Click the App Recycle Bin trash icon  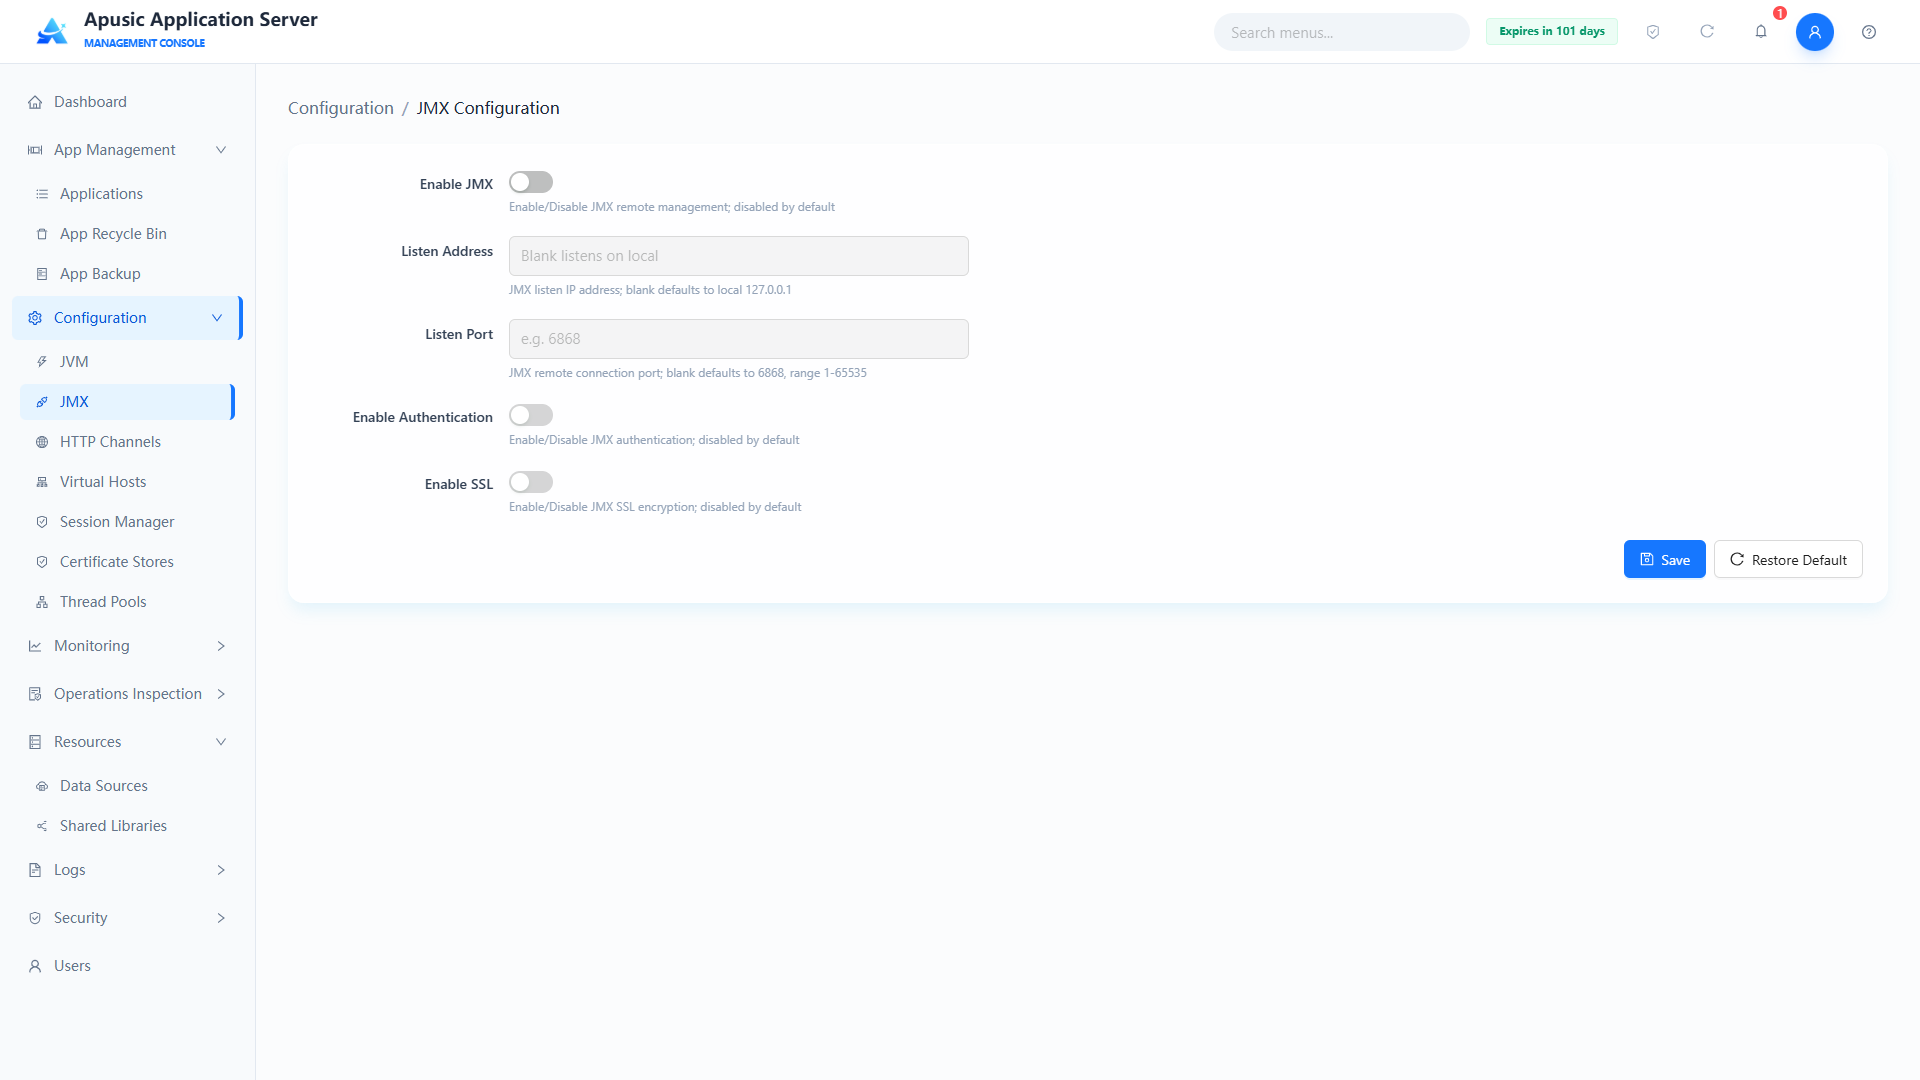tap(42, 234)
